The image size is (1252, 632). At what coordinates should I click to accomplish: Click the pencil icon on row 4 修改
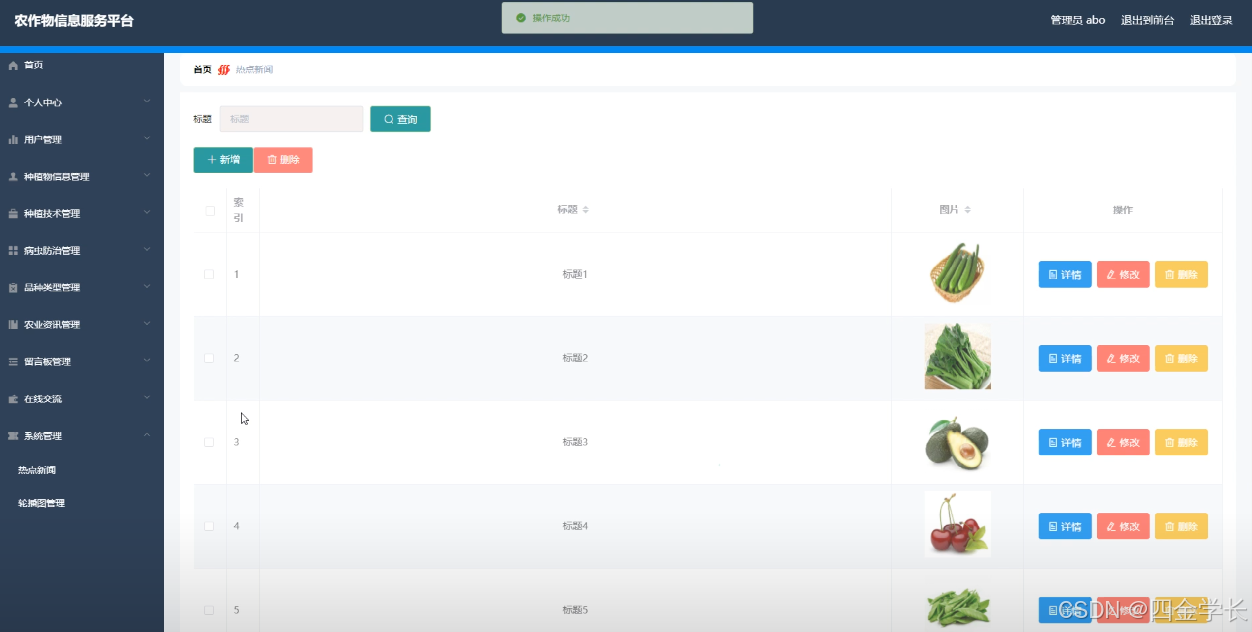[x=1111, y=527]
